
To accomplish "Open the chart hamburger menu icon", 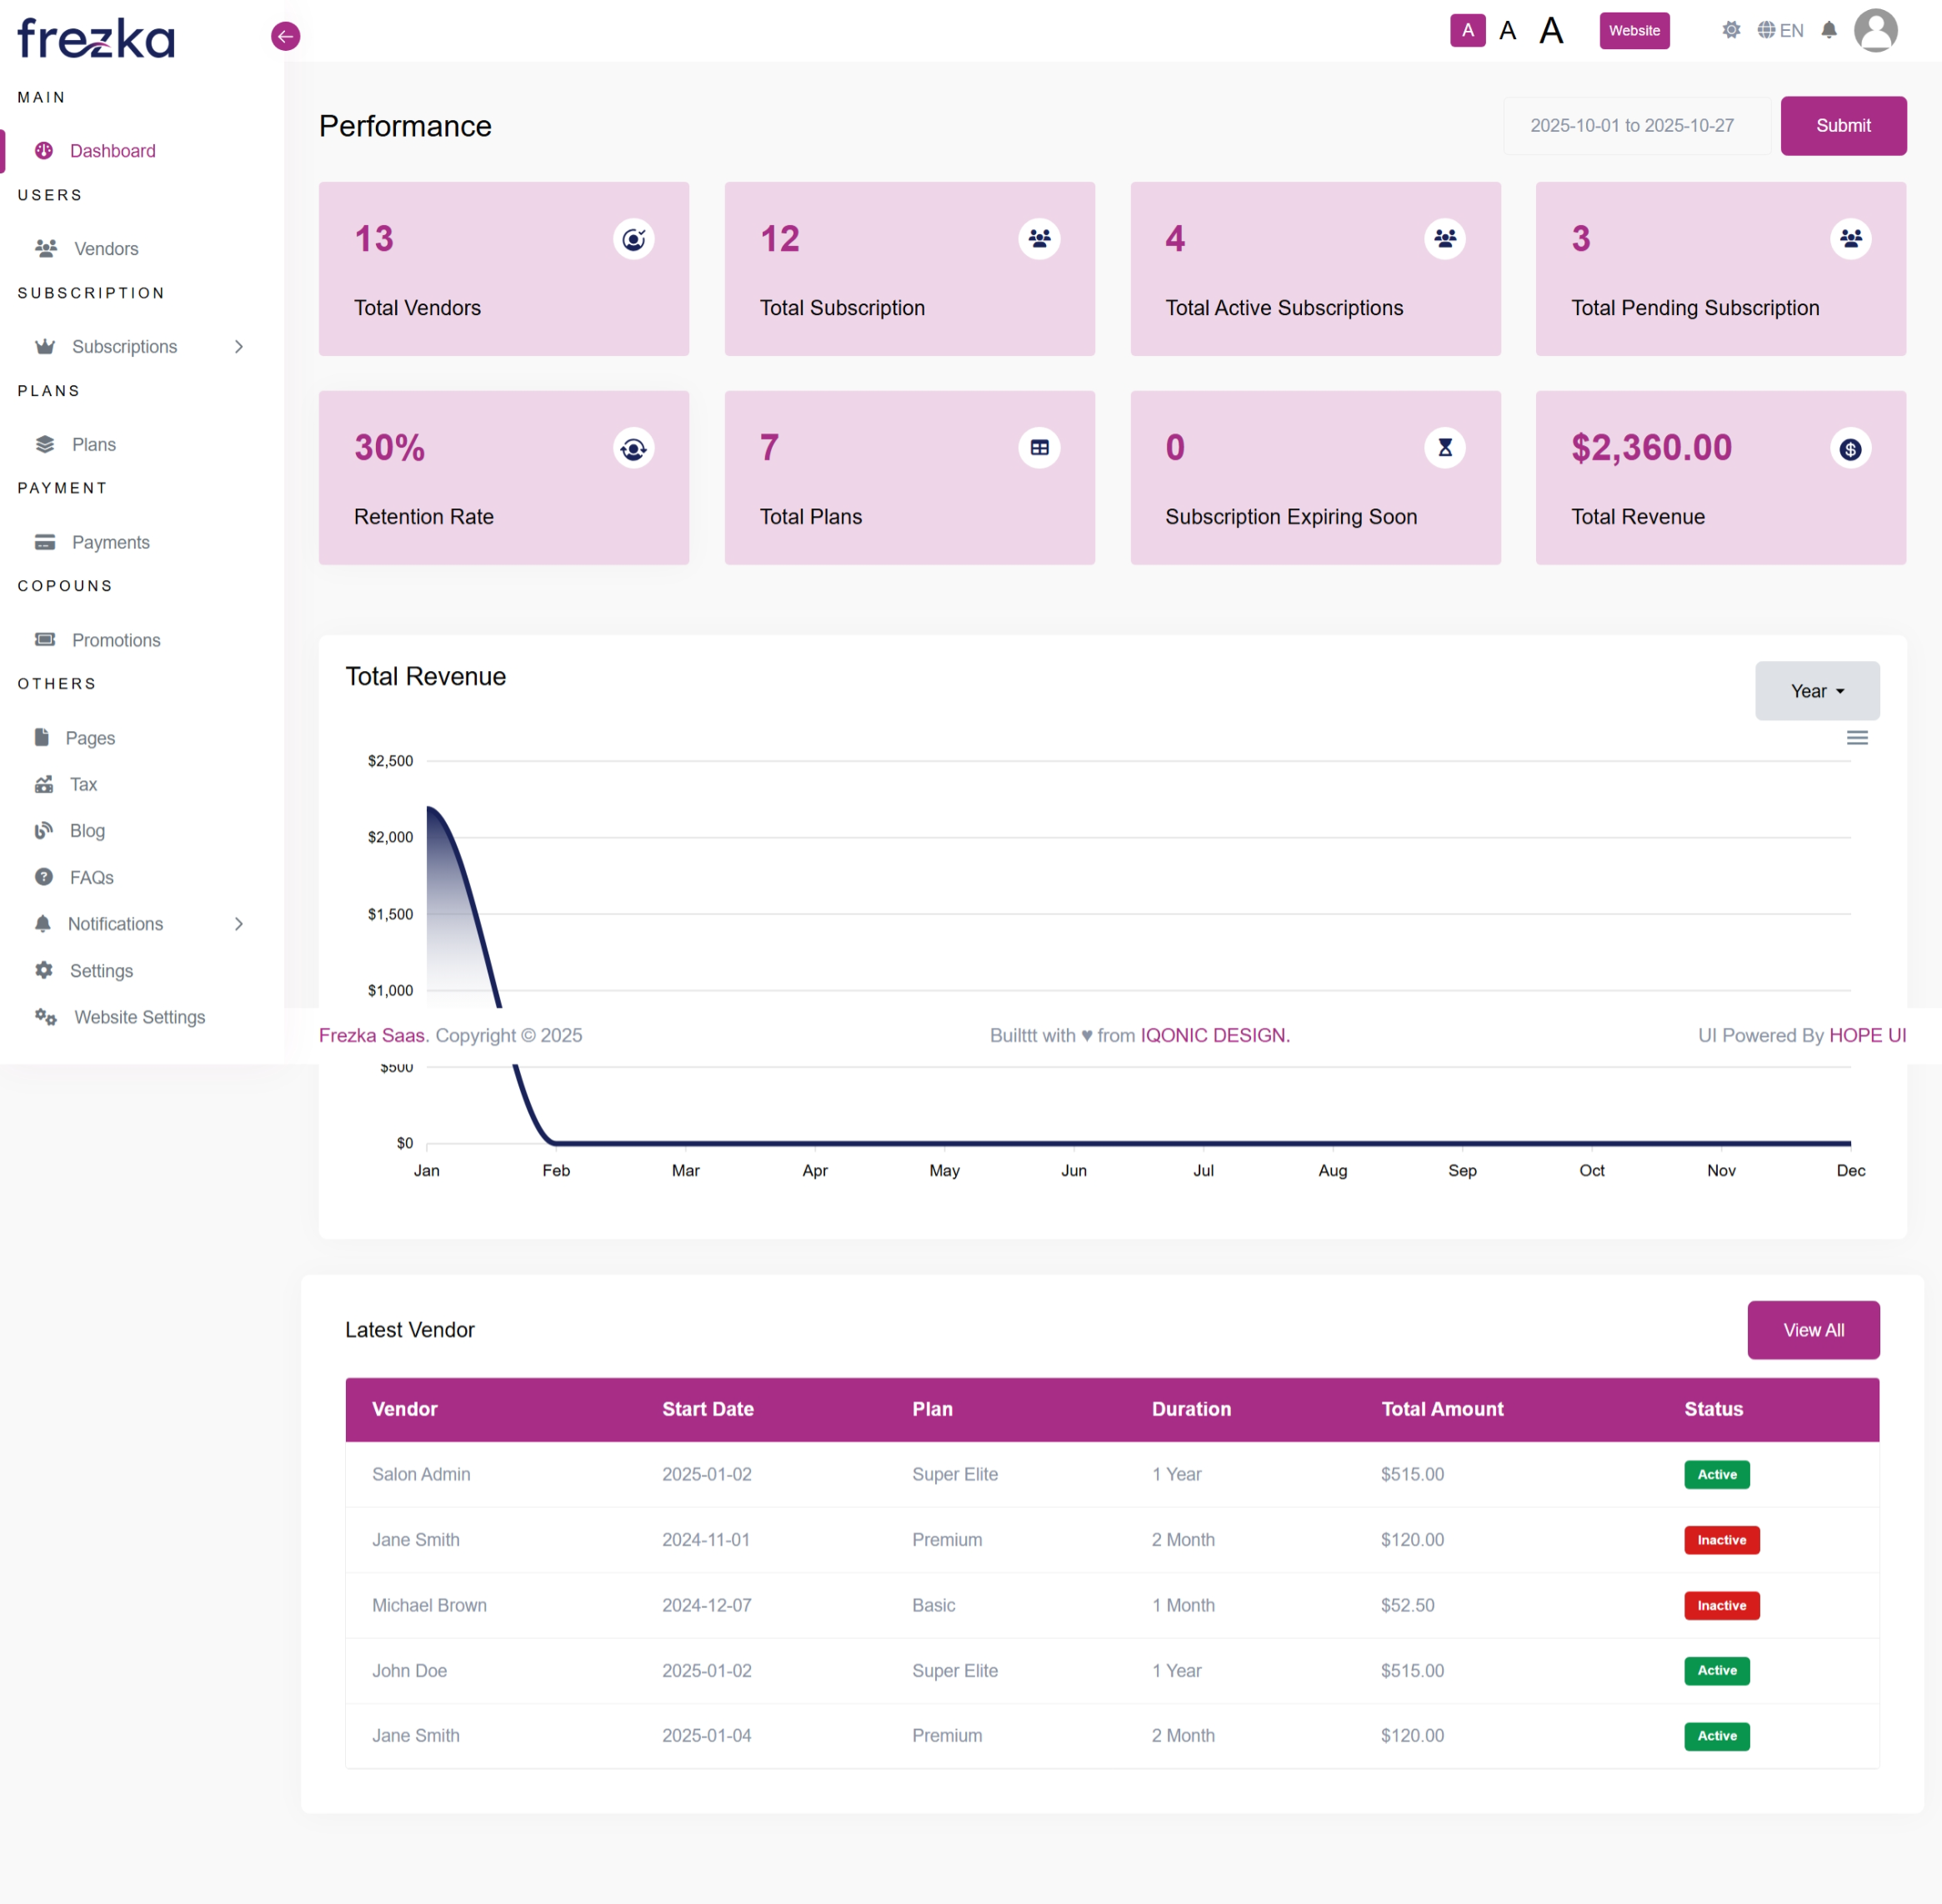I will (1856, 738).
